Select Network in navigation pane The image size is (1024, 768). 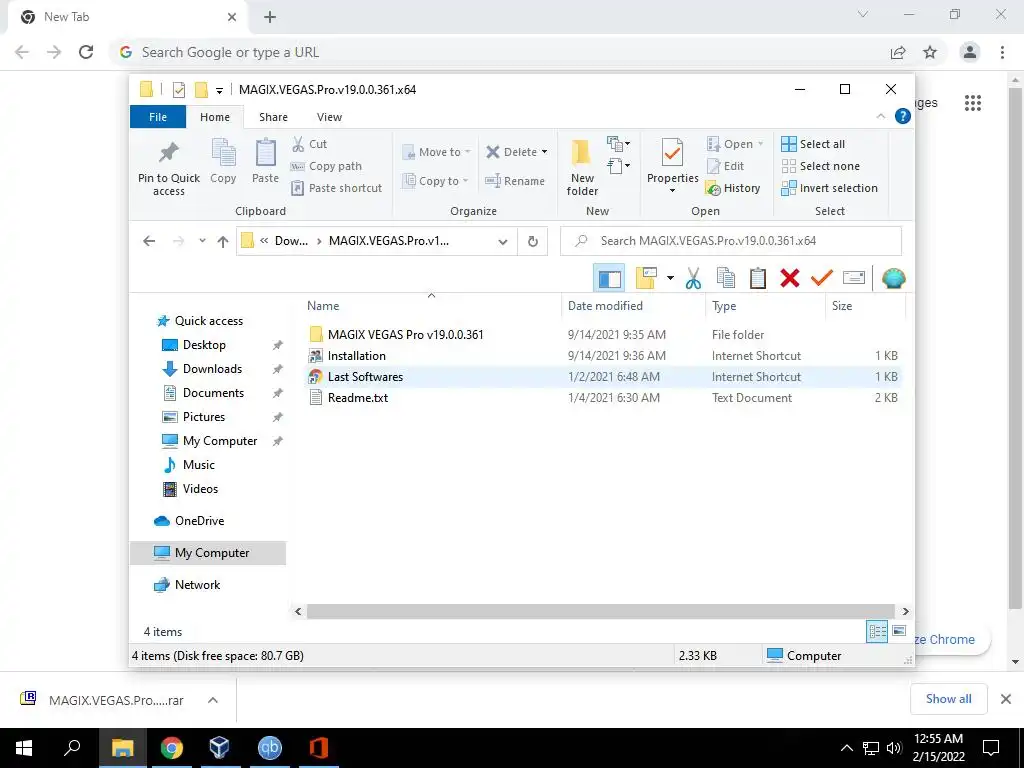(197, 584)
